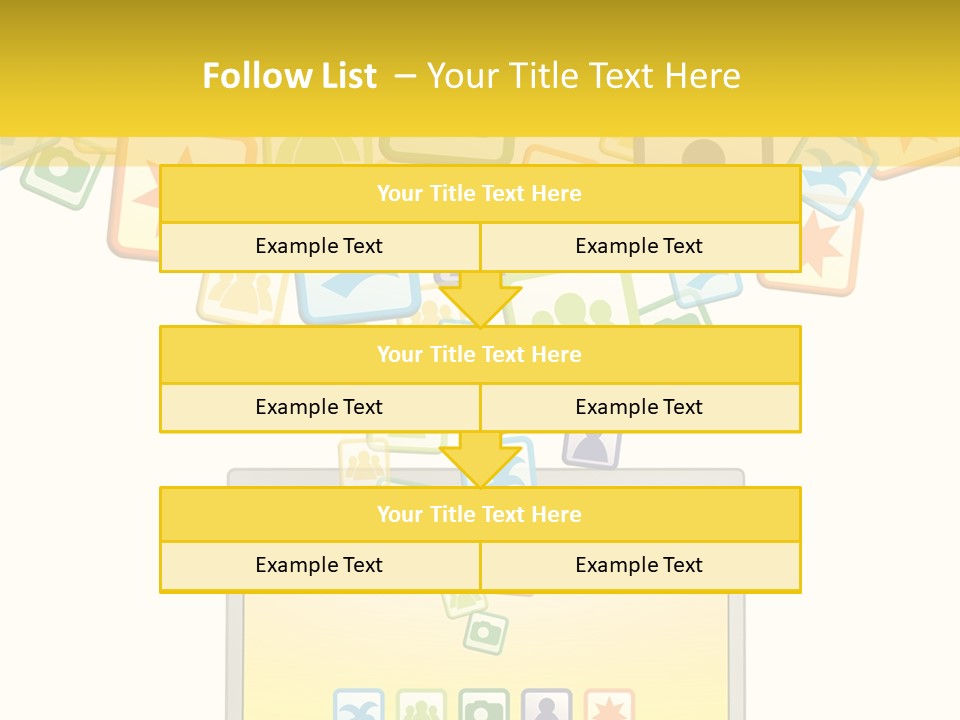Click the second block's right 'Example Text' cell
This screenshot has height=720, width=960.
tap(639, 408)
